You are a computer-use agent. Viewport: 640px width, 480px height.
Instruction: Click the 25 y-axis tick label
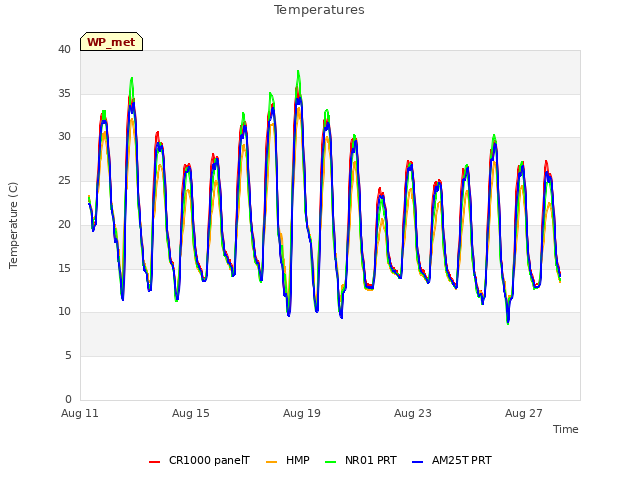[64, 180]
